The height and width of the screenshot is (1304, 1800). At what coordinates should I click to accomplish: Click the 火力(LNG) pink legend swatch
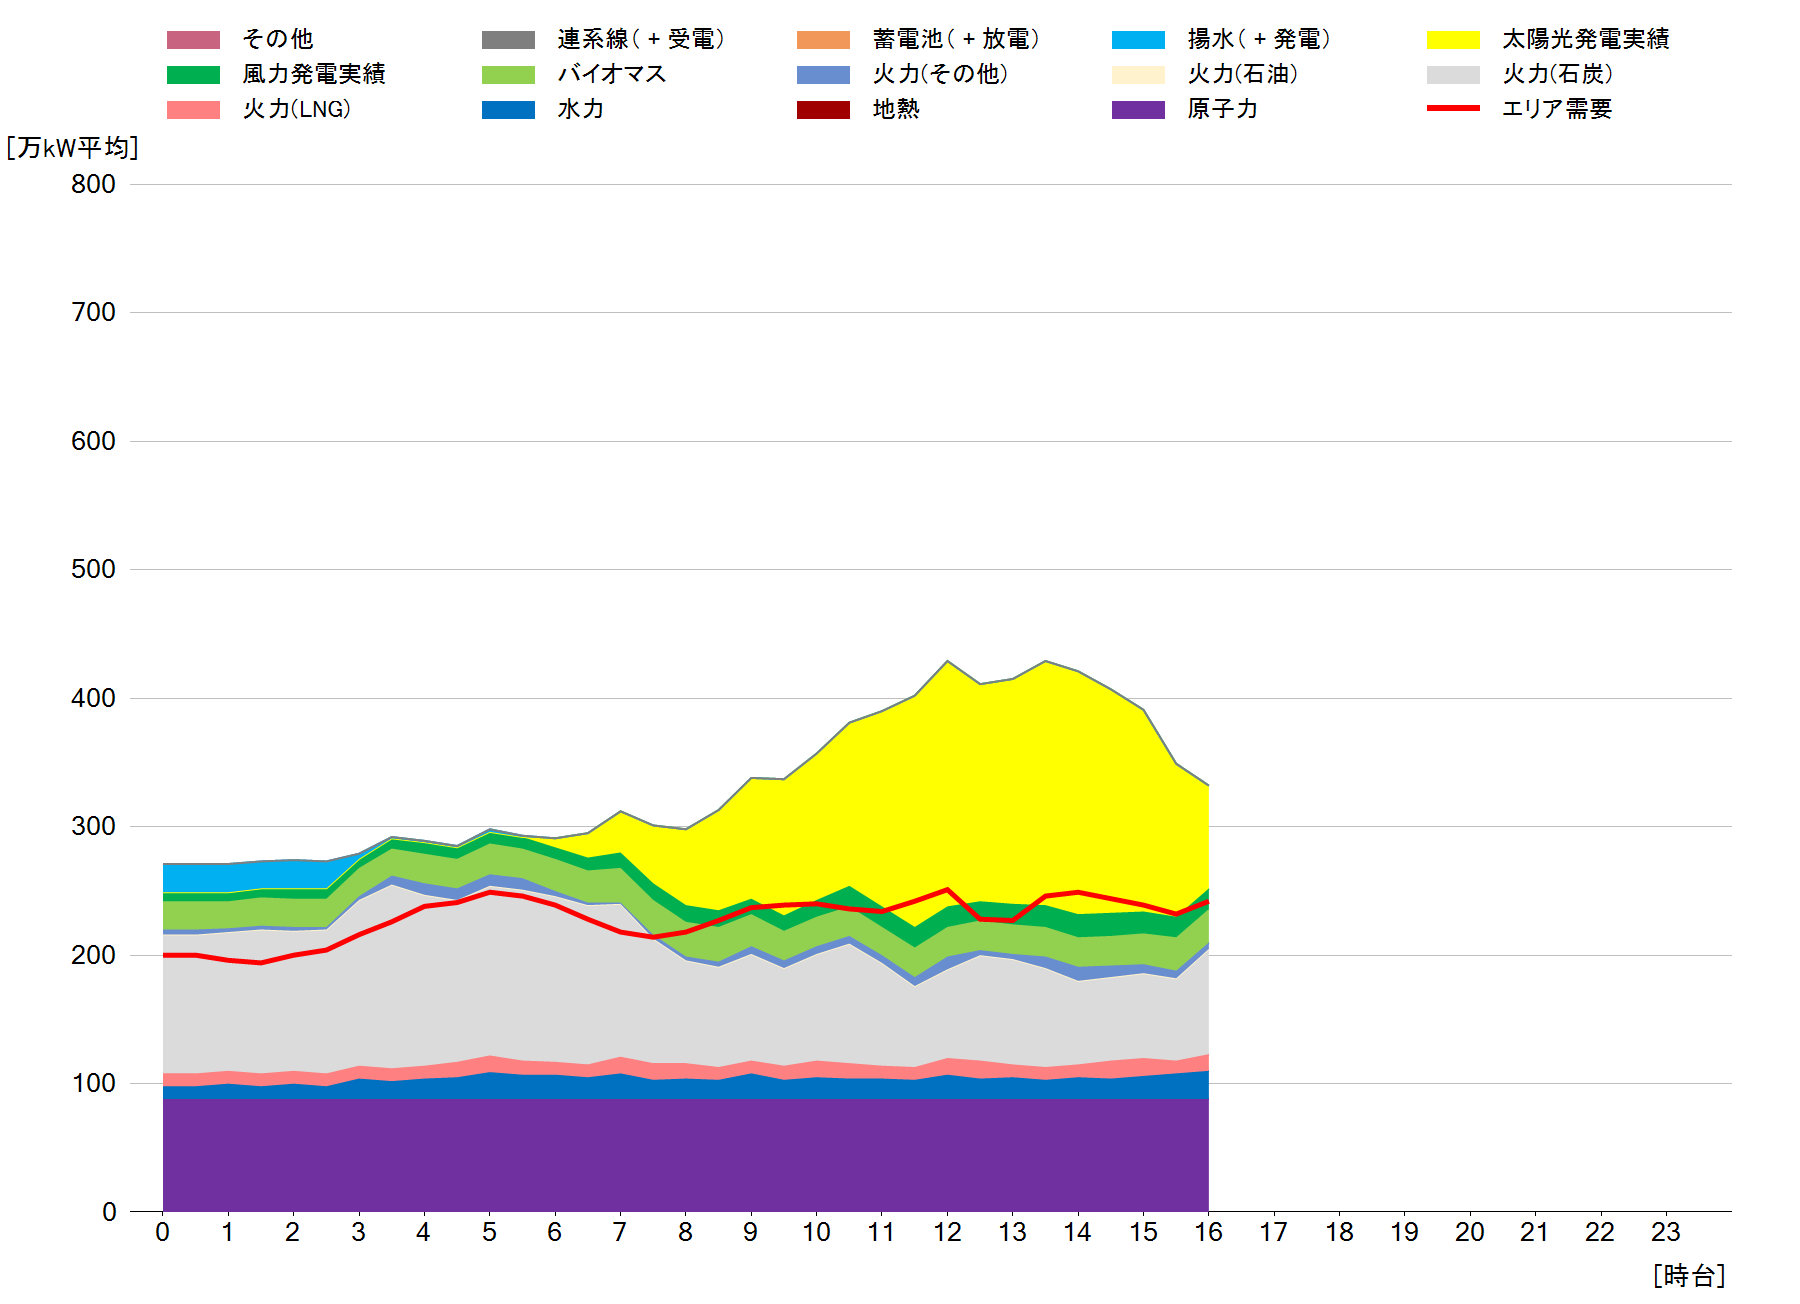point(193,110)
